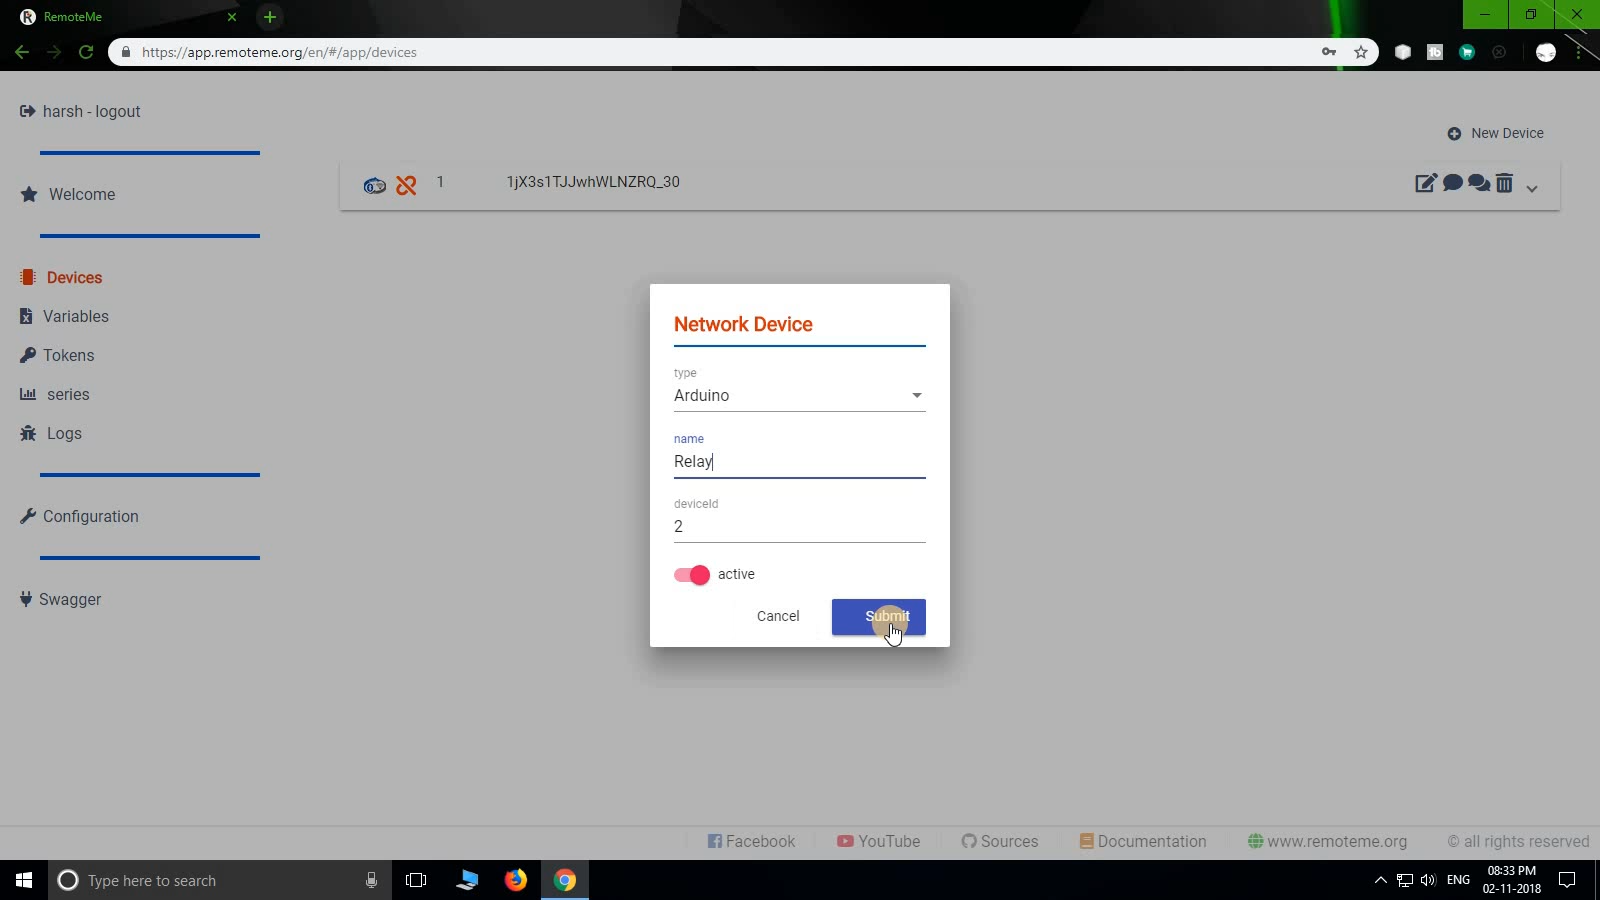Open the browser menu with three dots

pos(1579,52)
